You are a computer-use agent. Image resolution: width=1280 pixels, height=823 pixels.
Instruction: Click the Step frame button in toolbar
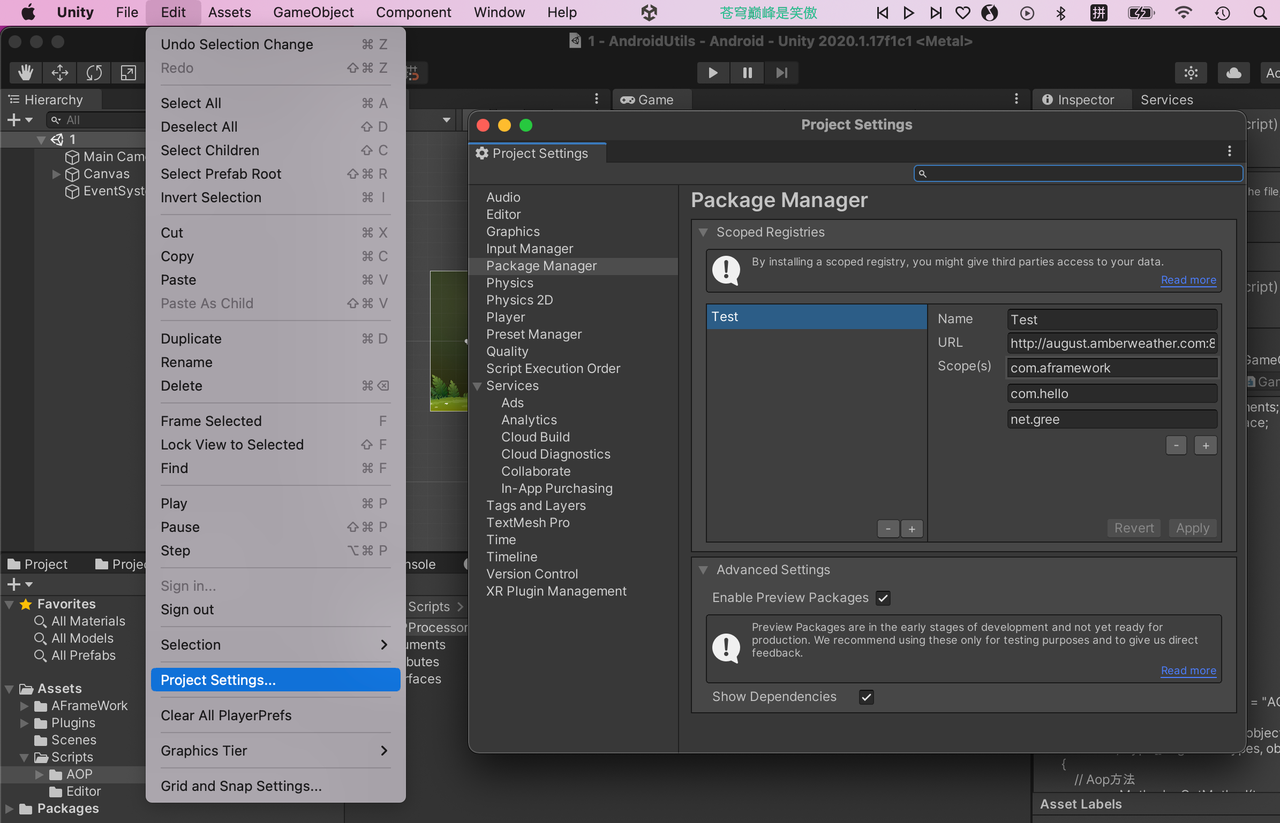click(782, 72)
